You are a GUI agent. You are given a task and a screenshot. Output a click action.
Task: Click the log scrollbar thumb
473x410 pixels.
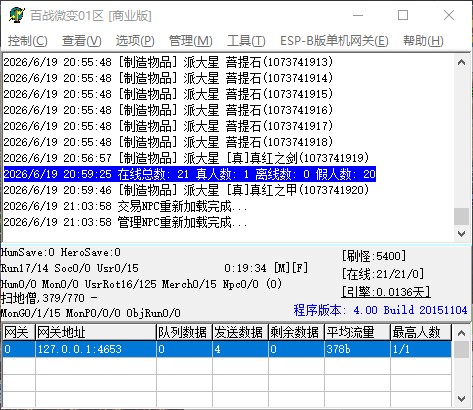(462, 217)
